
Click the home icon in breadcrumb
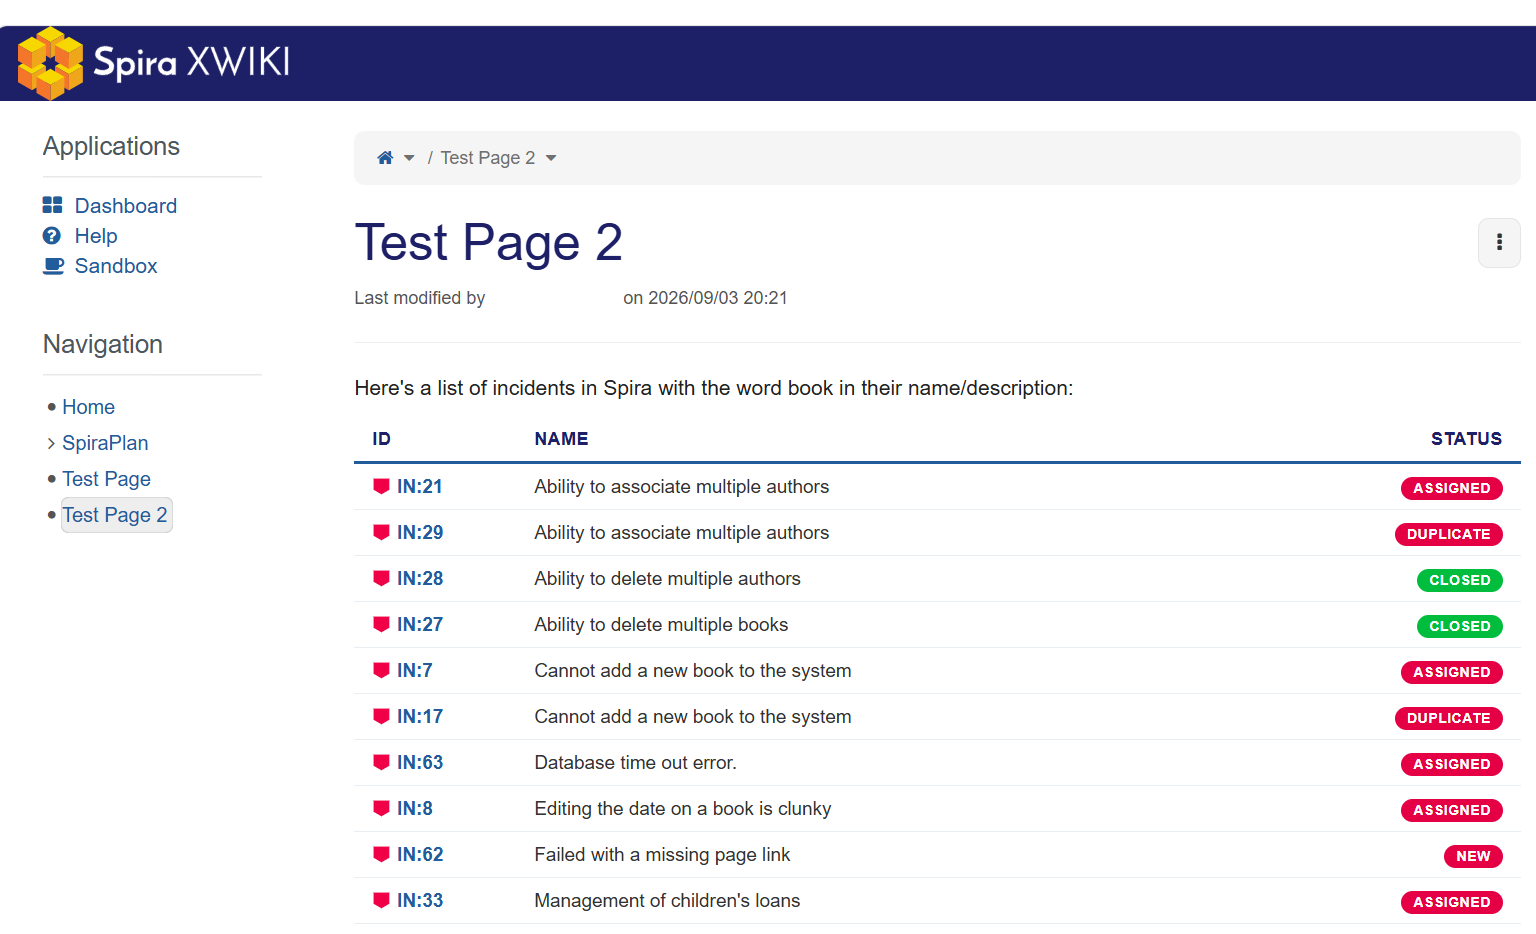(x=385, y=158)
